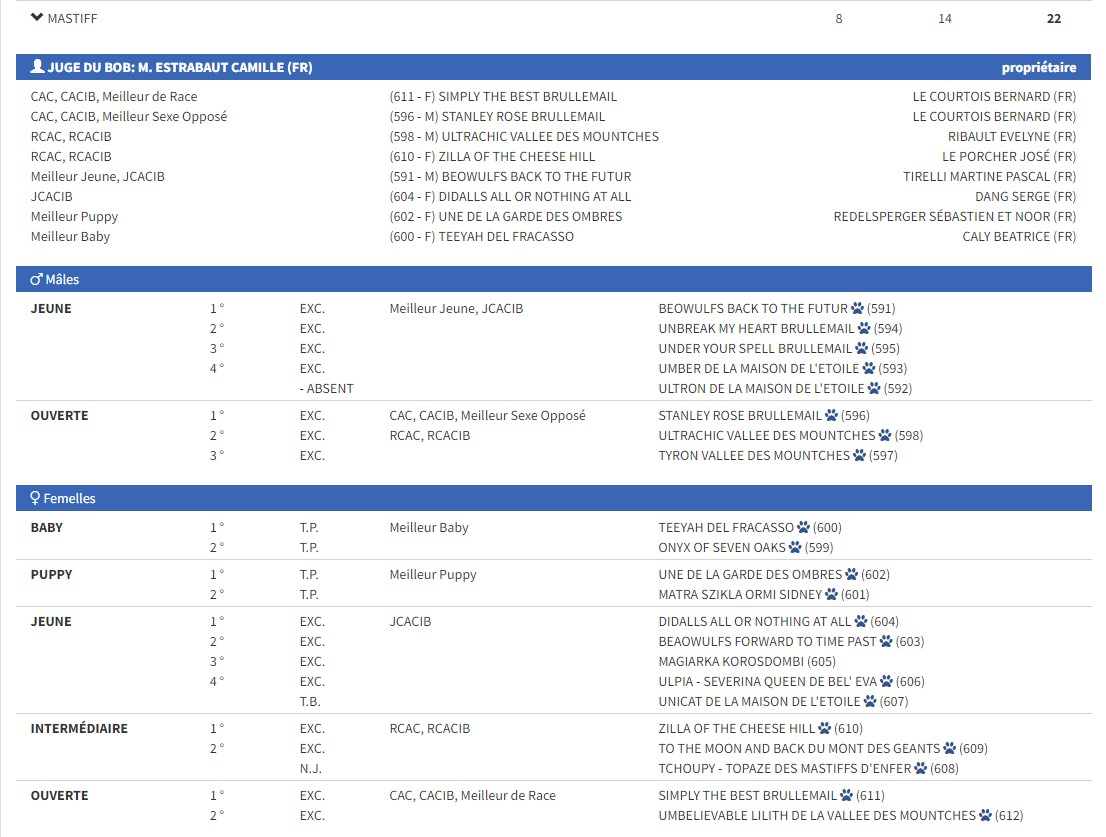Click 'Meilleur Puppy' award in PUPPY class row
This screenshot has height=837, width=1106.
coord(433,575)
